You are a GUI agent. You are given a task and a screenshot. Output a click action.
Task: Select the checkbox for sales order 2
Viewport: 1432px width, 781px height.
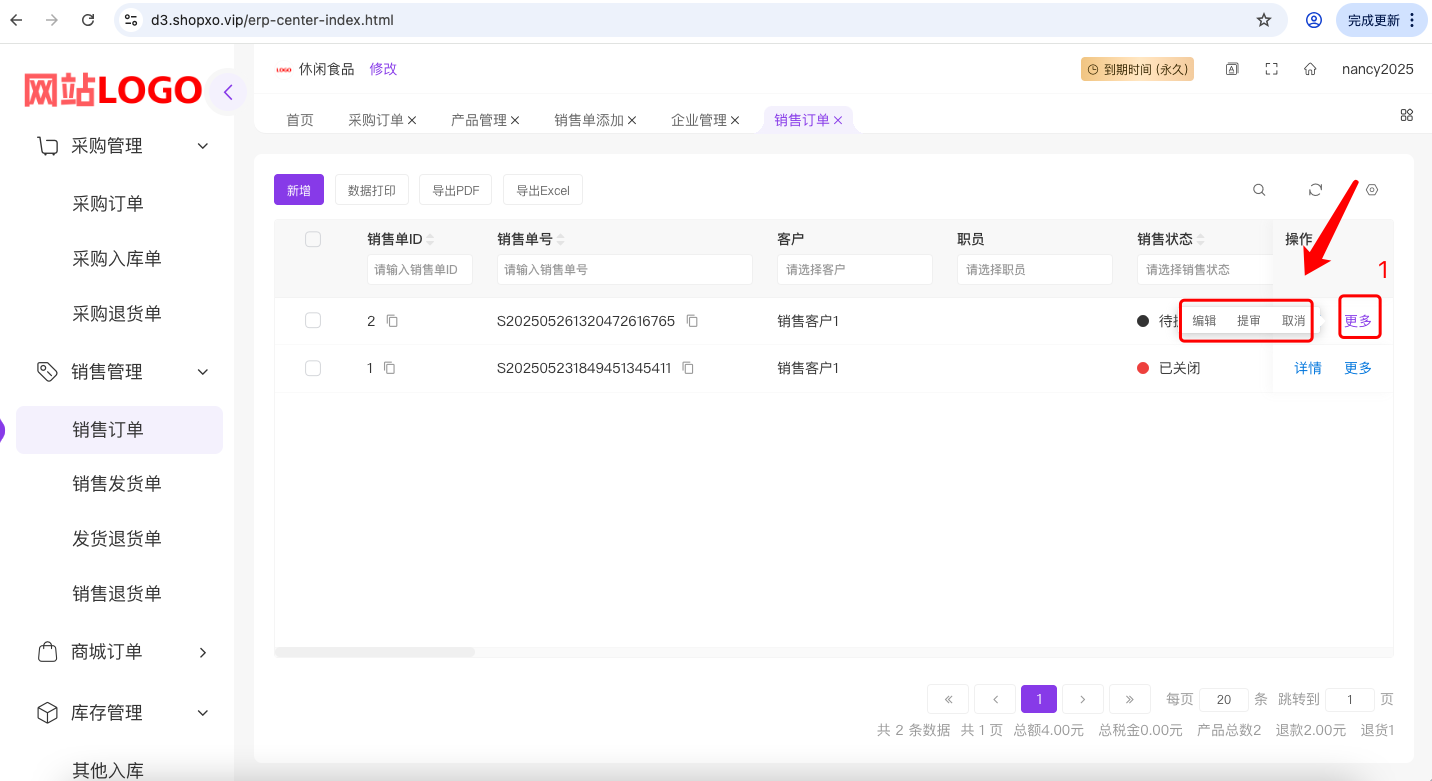click(313, 320)
